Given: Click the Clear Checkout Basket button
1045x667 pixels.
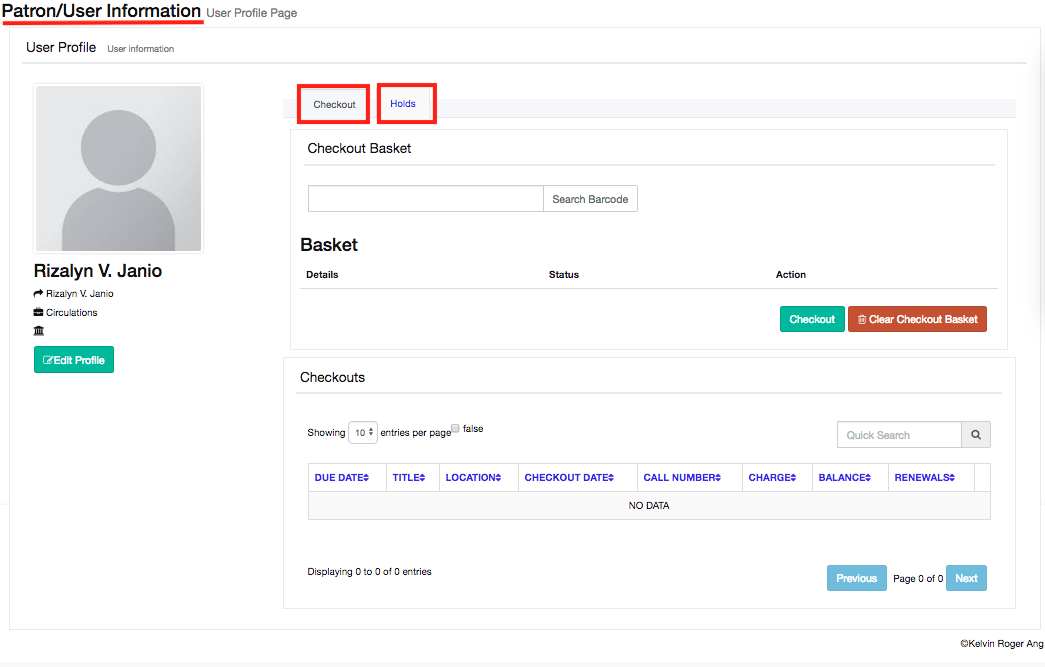Looking at the screenshot, I should (917, 319).
